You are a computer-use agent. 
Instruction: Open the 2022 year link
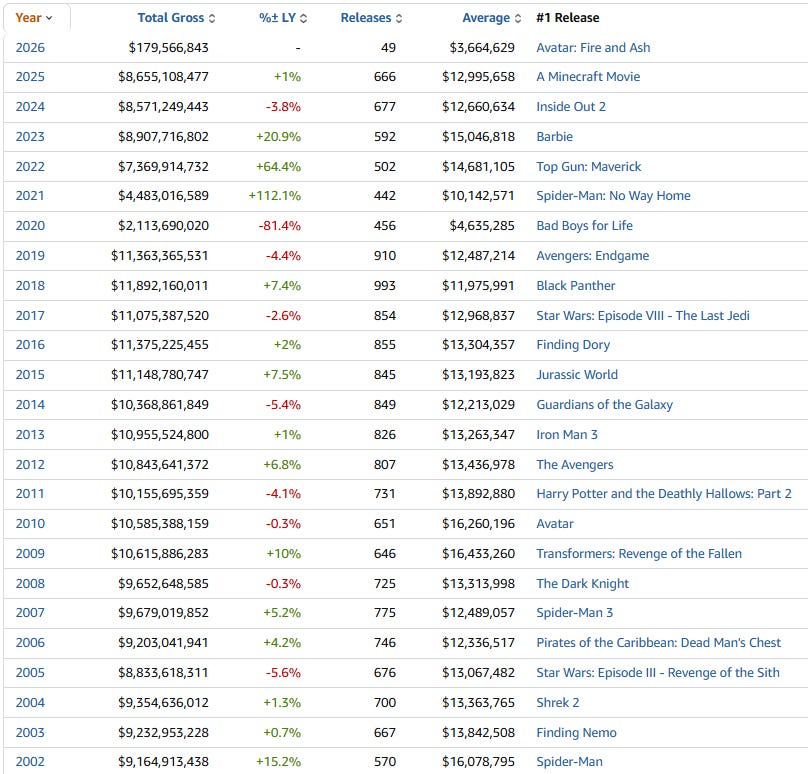30,166
